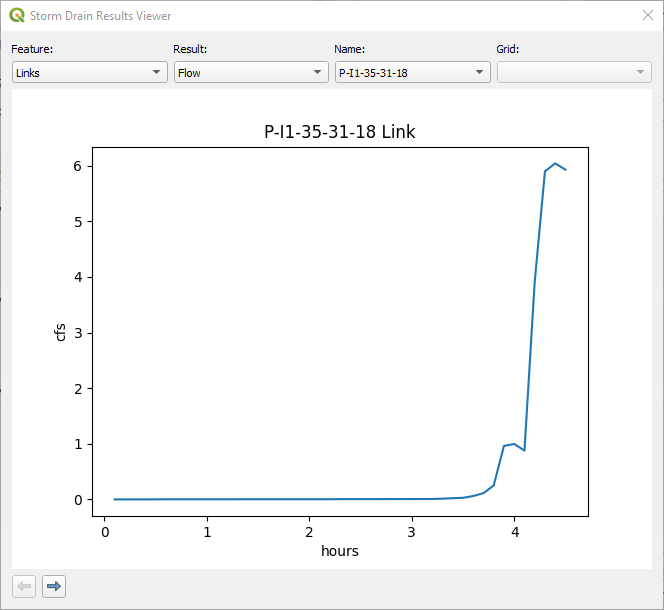Close the Storm Drain Results Viewer window

[646, 16]
